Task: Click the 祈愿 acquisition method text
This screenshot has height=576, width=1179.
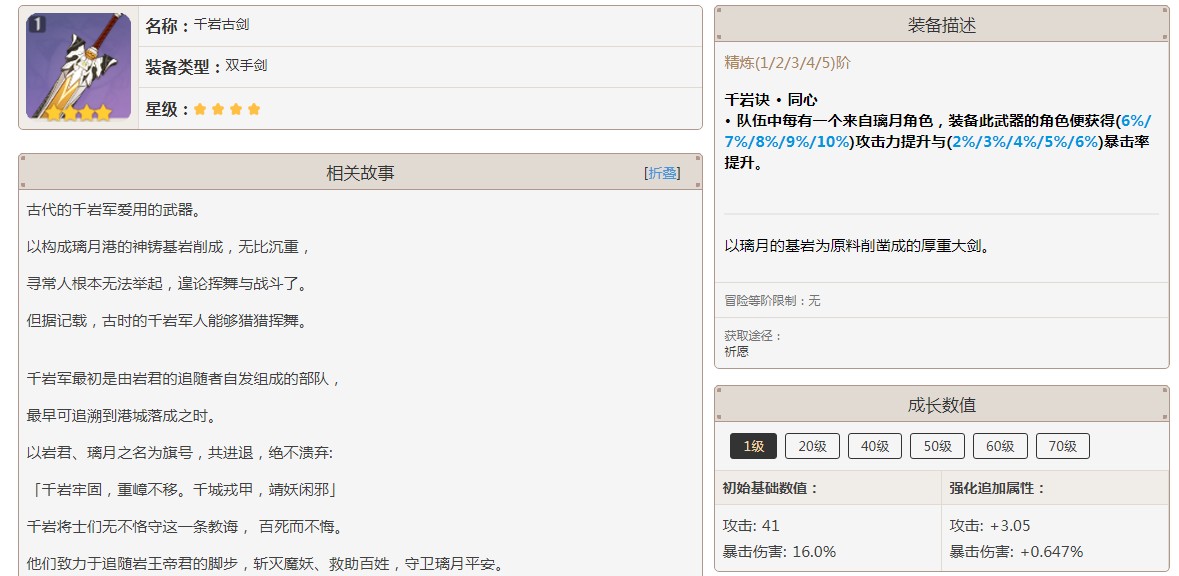Action: coord(737,352)
